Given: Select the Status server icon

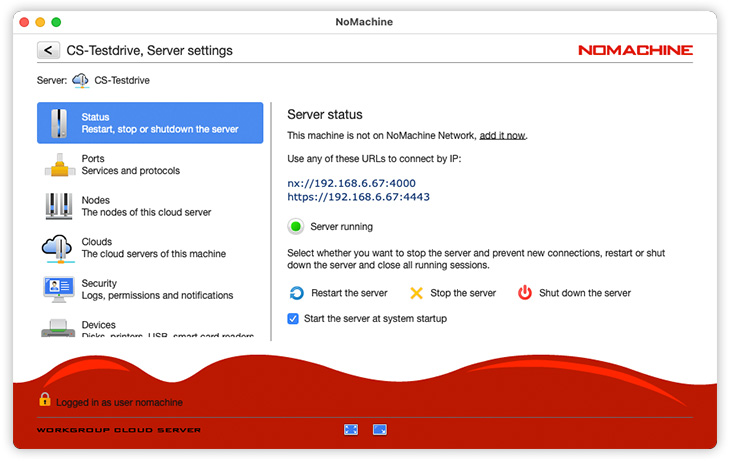Looking at the screenshot, I should coord(60,123).
